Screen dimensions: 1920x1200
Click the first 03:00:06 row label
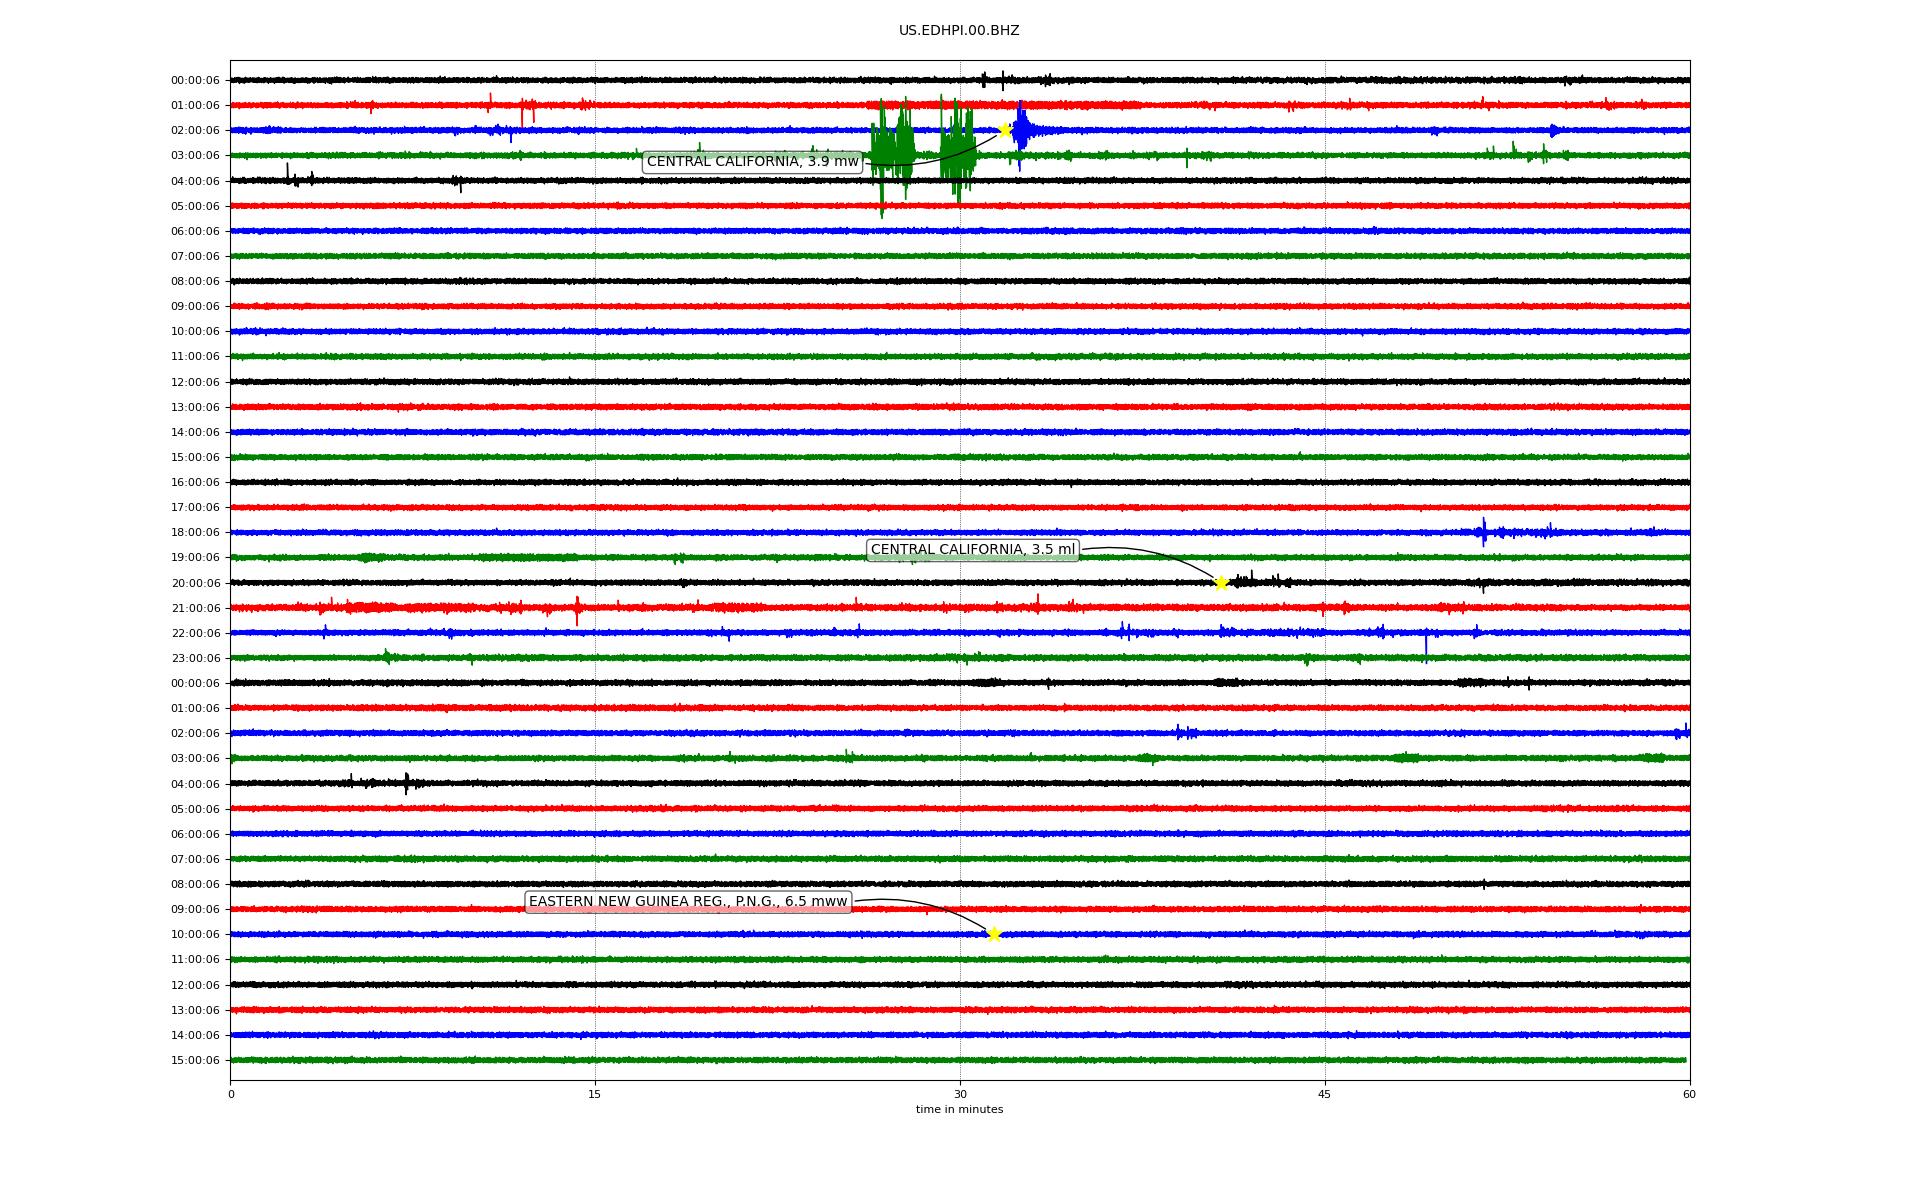point(195,156)
